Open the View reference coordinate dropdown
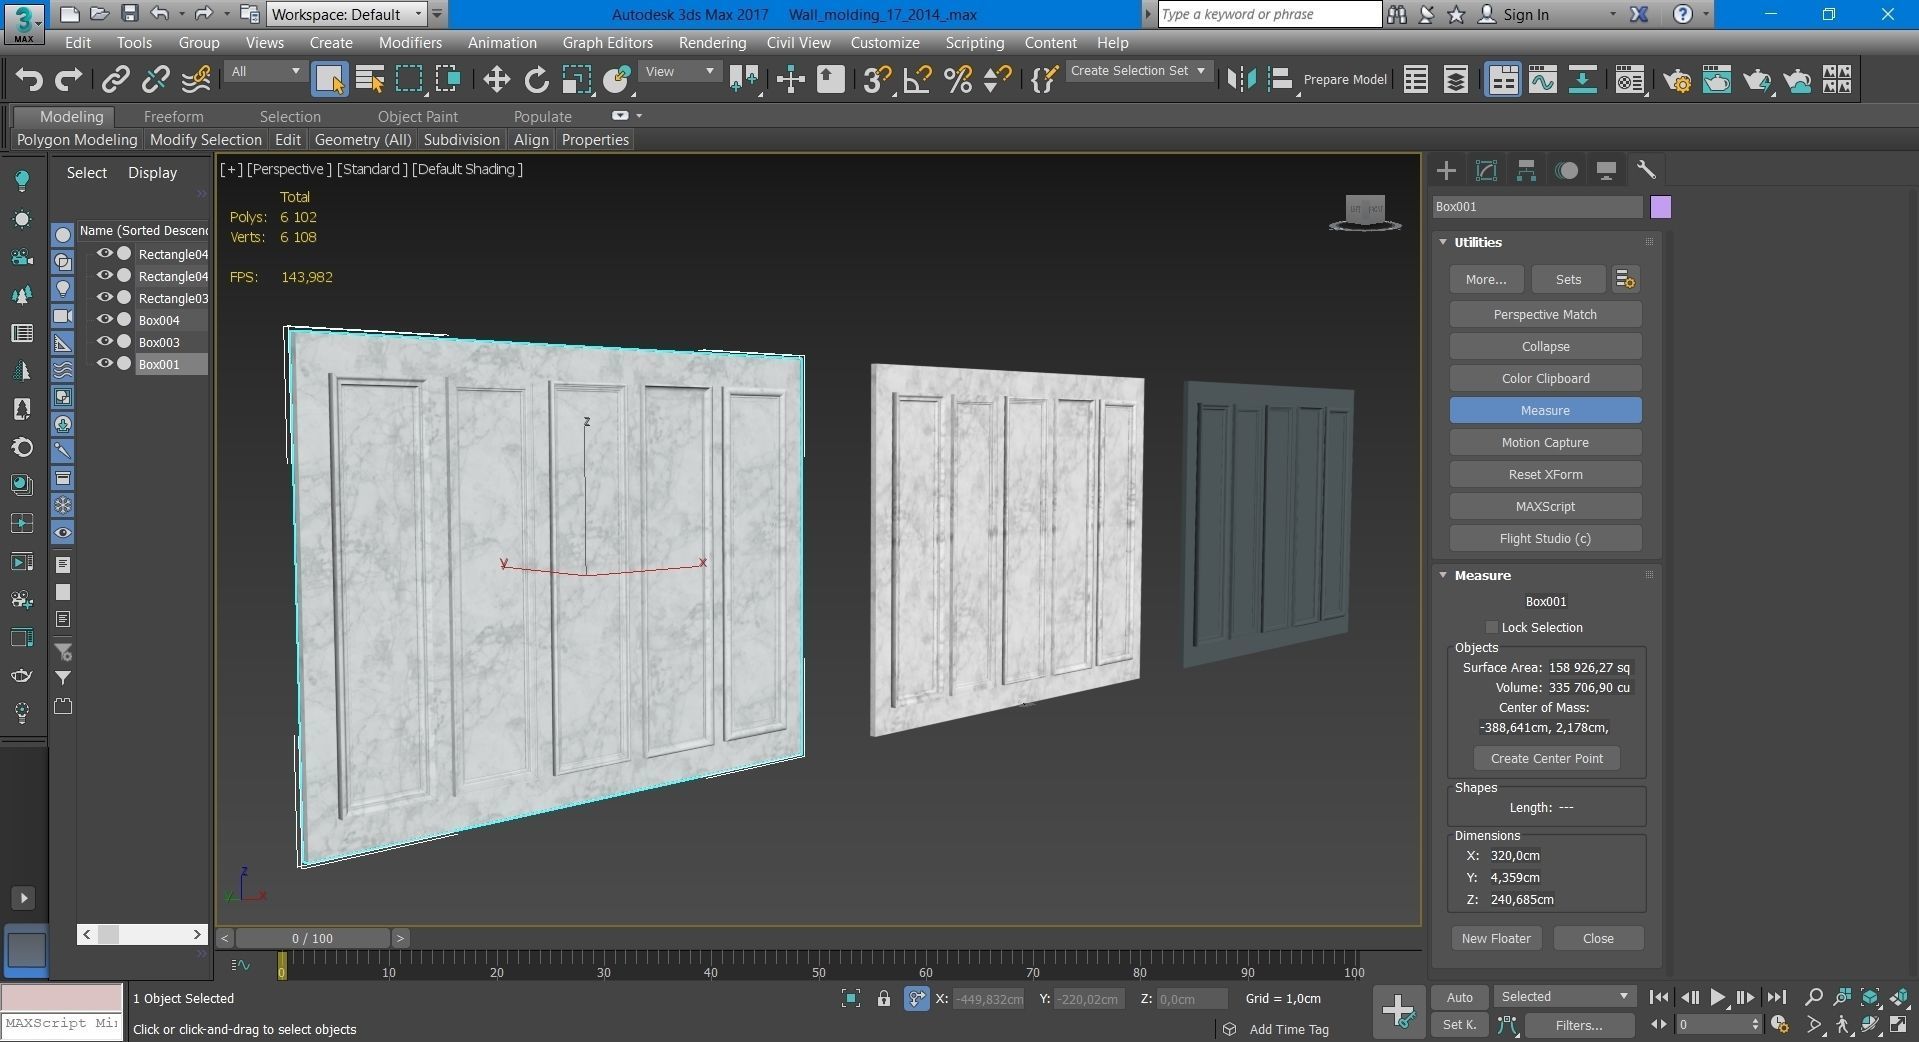 pos(680,71)
